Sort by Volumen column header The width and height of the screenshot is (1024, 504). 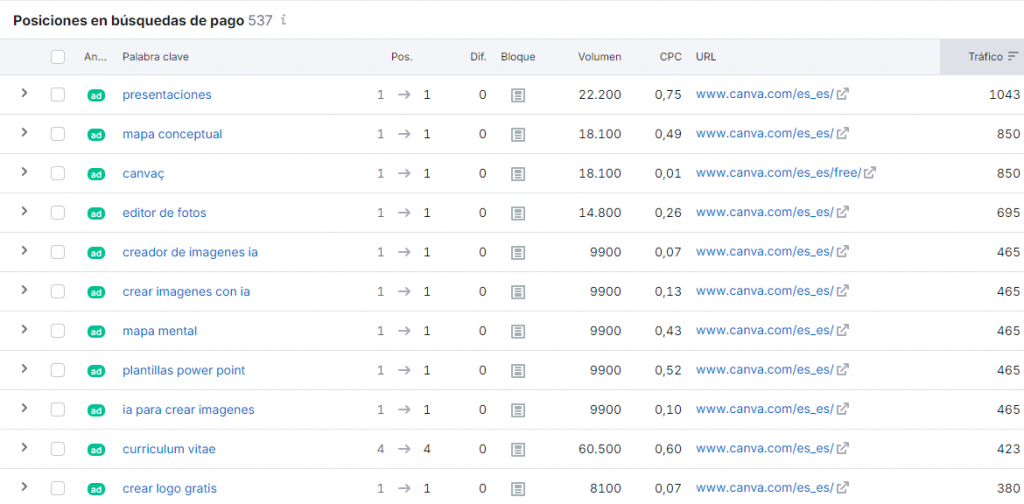(600, 57)
